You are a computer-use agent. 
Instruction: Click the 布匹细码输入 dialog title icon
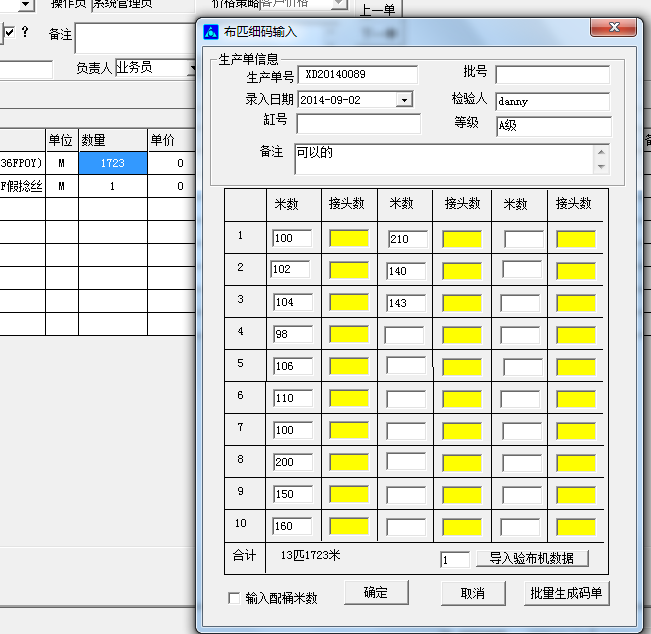[x=211, y=32]
